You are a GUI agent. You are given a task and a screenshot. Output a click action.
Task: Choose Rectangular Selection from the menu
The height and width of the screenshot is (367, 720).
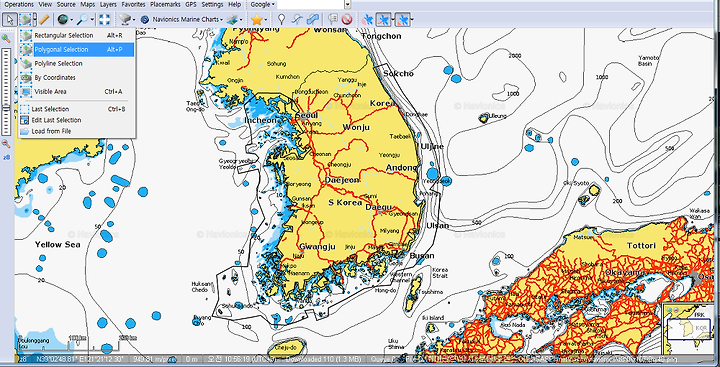click(x=77, y=35)
